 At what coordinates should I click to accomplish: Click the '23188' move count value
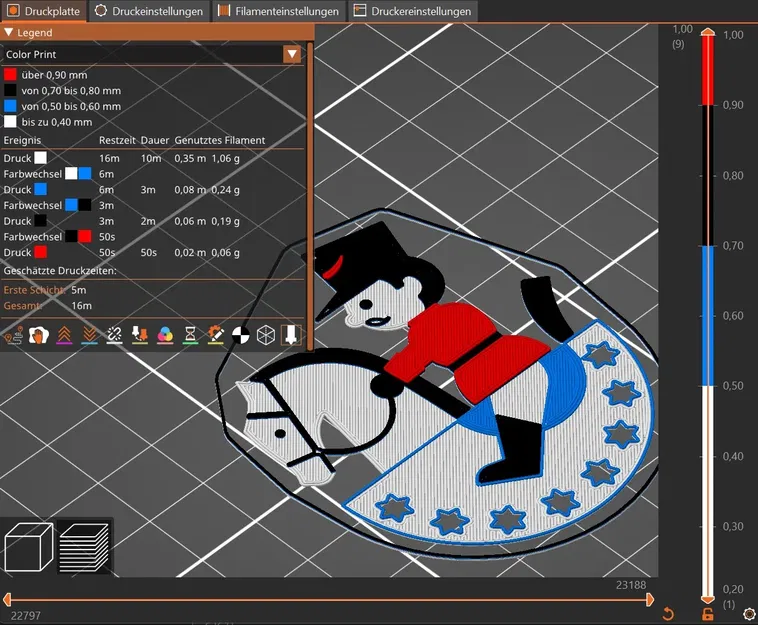(631, 585)
